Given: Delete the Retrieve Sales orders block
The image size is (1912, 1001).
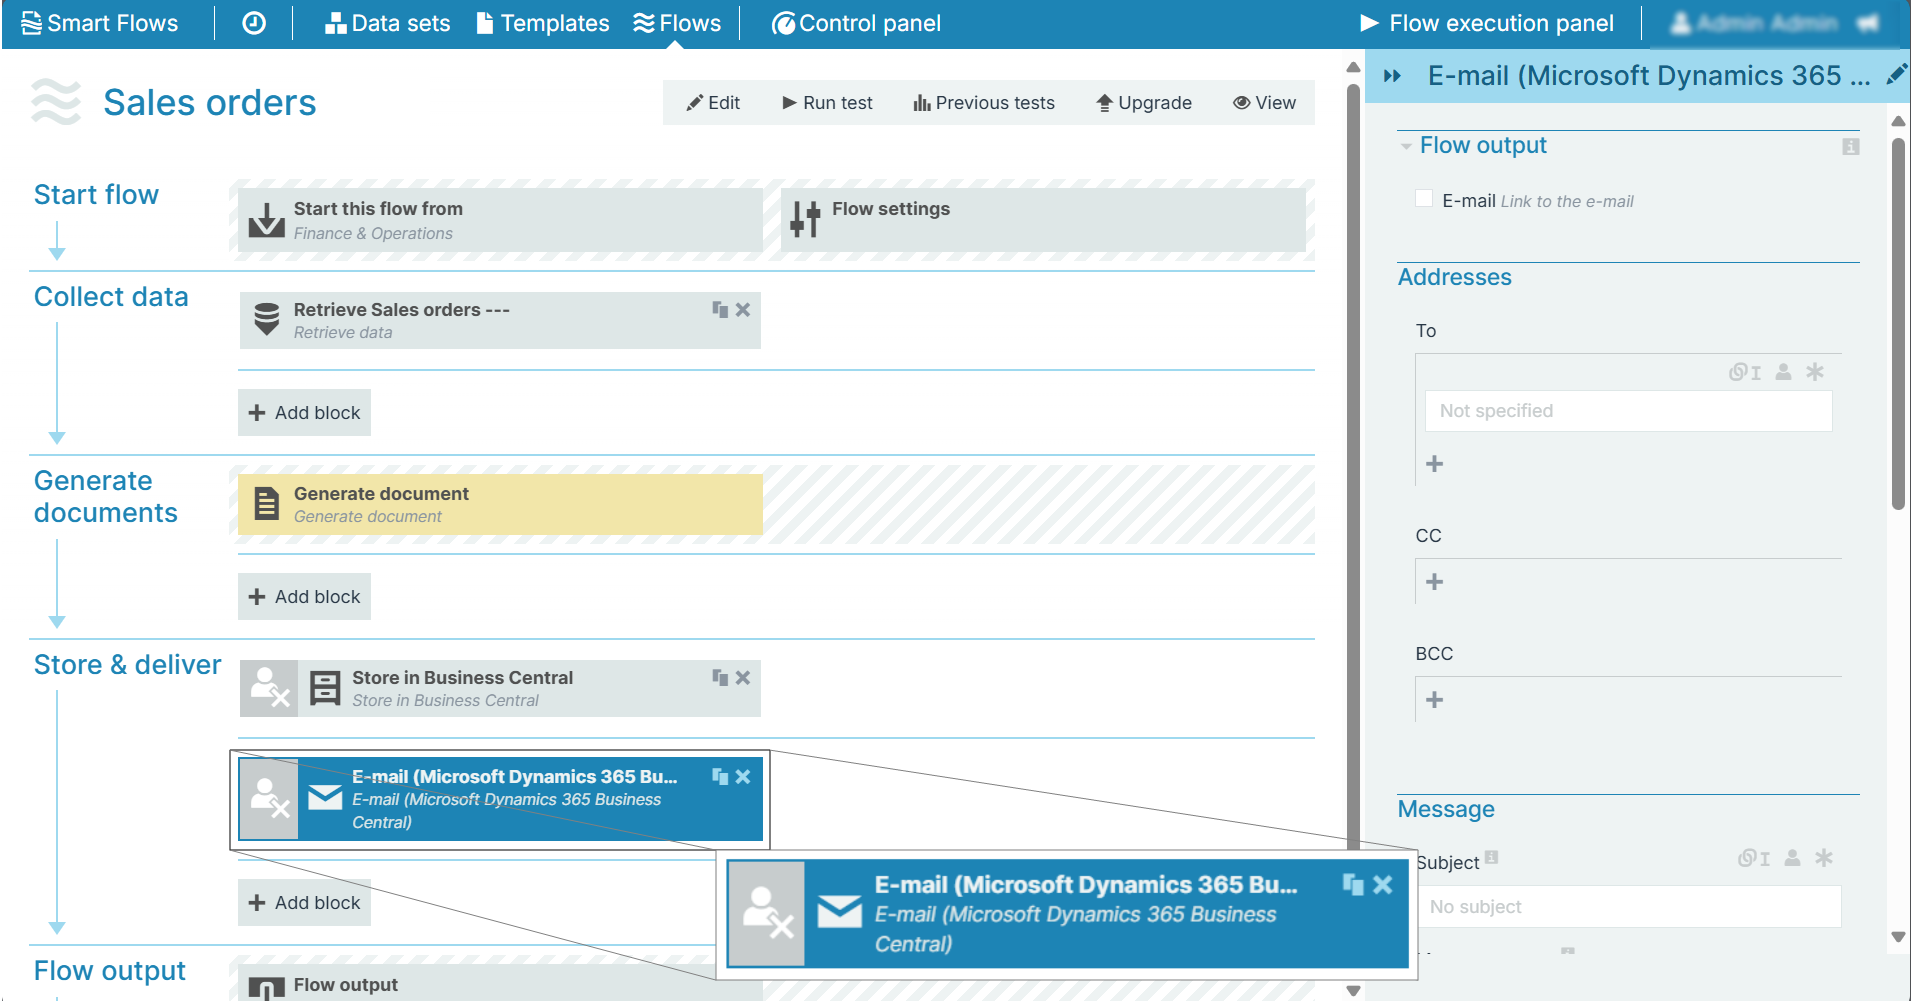Looking at the screenshot, I should 743,310.
